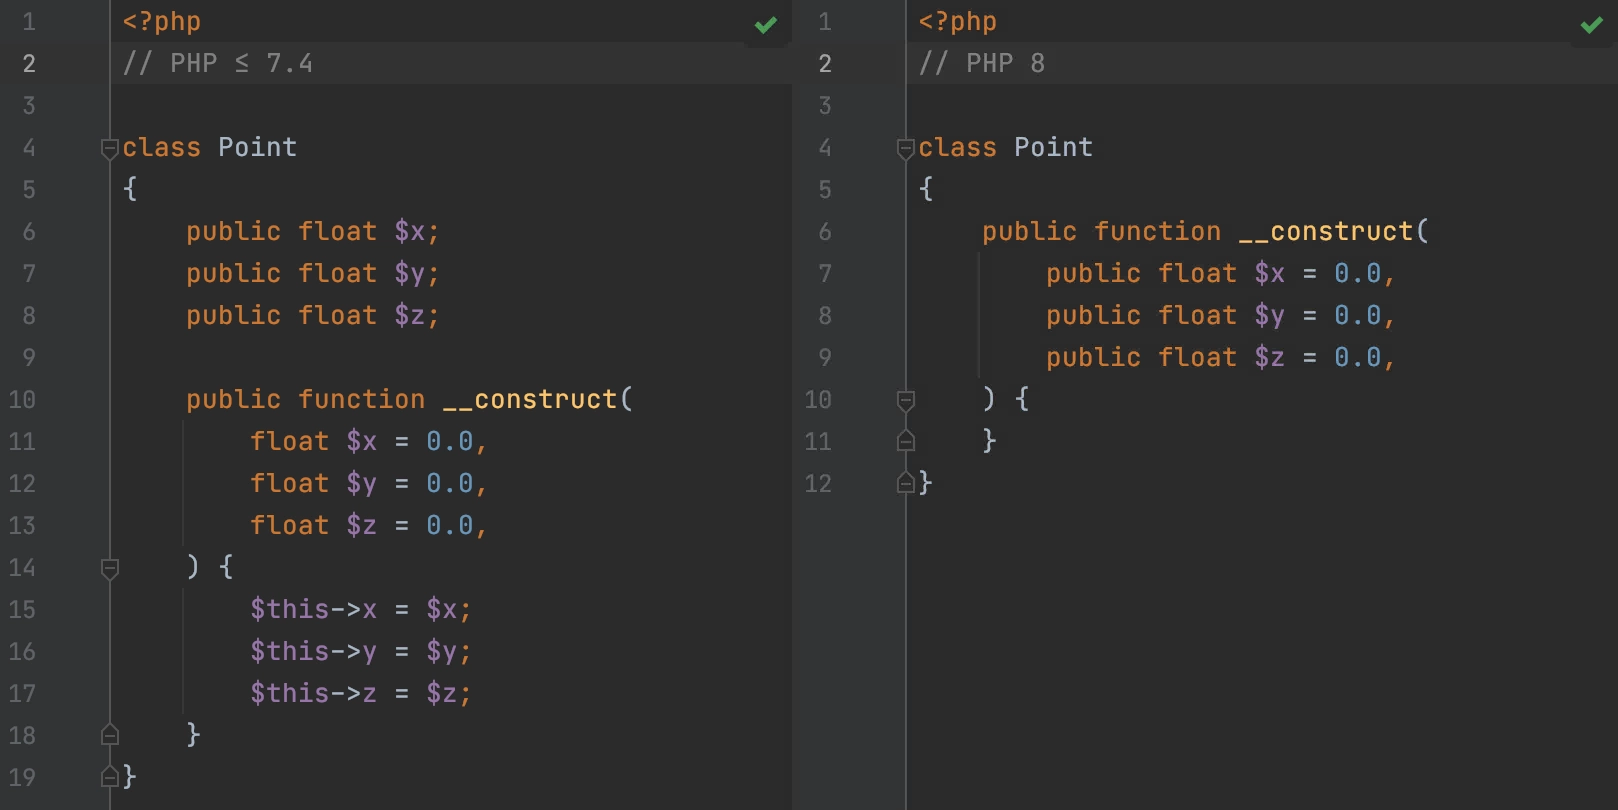Click '<?php' tag in right editor
Viewport: 1618px width, 810px height.
click(958, 22)
